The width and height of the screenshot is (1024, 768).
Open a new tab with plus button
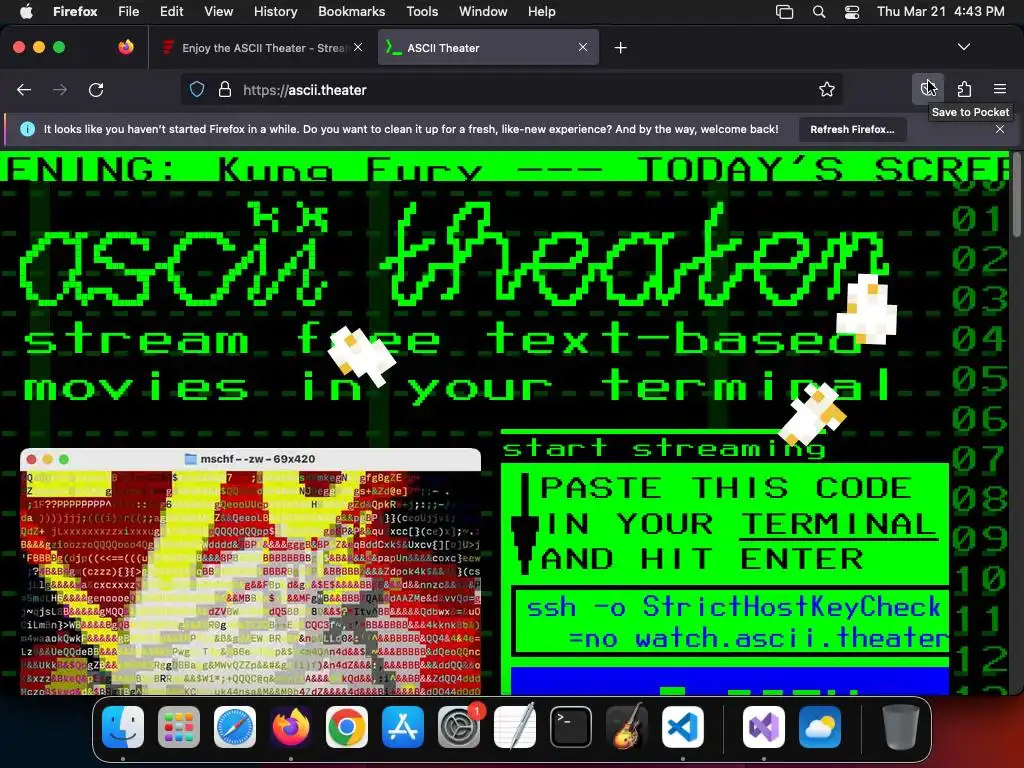tap(620, 48)
